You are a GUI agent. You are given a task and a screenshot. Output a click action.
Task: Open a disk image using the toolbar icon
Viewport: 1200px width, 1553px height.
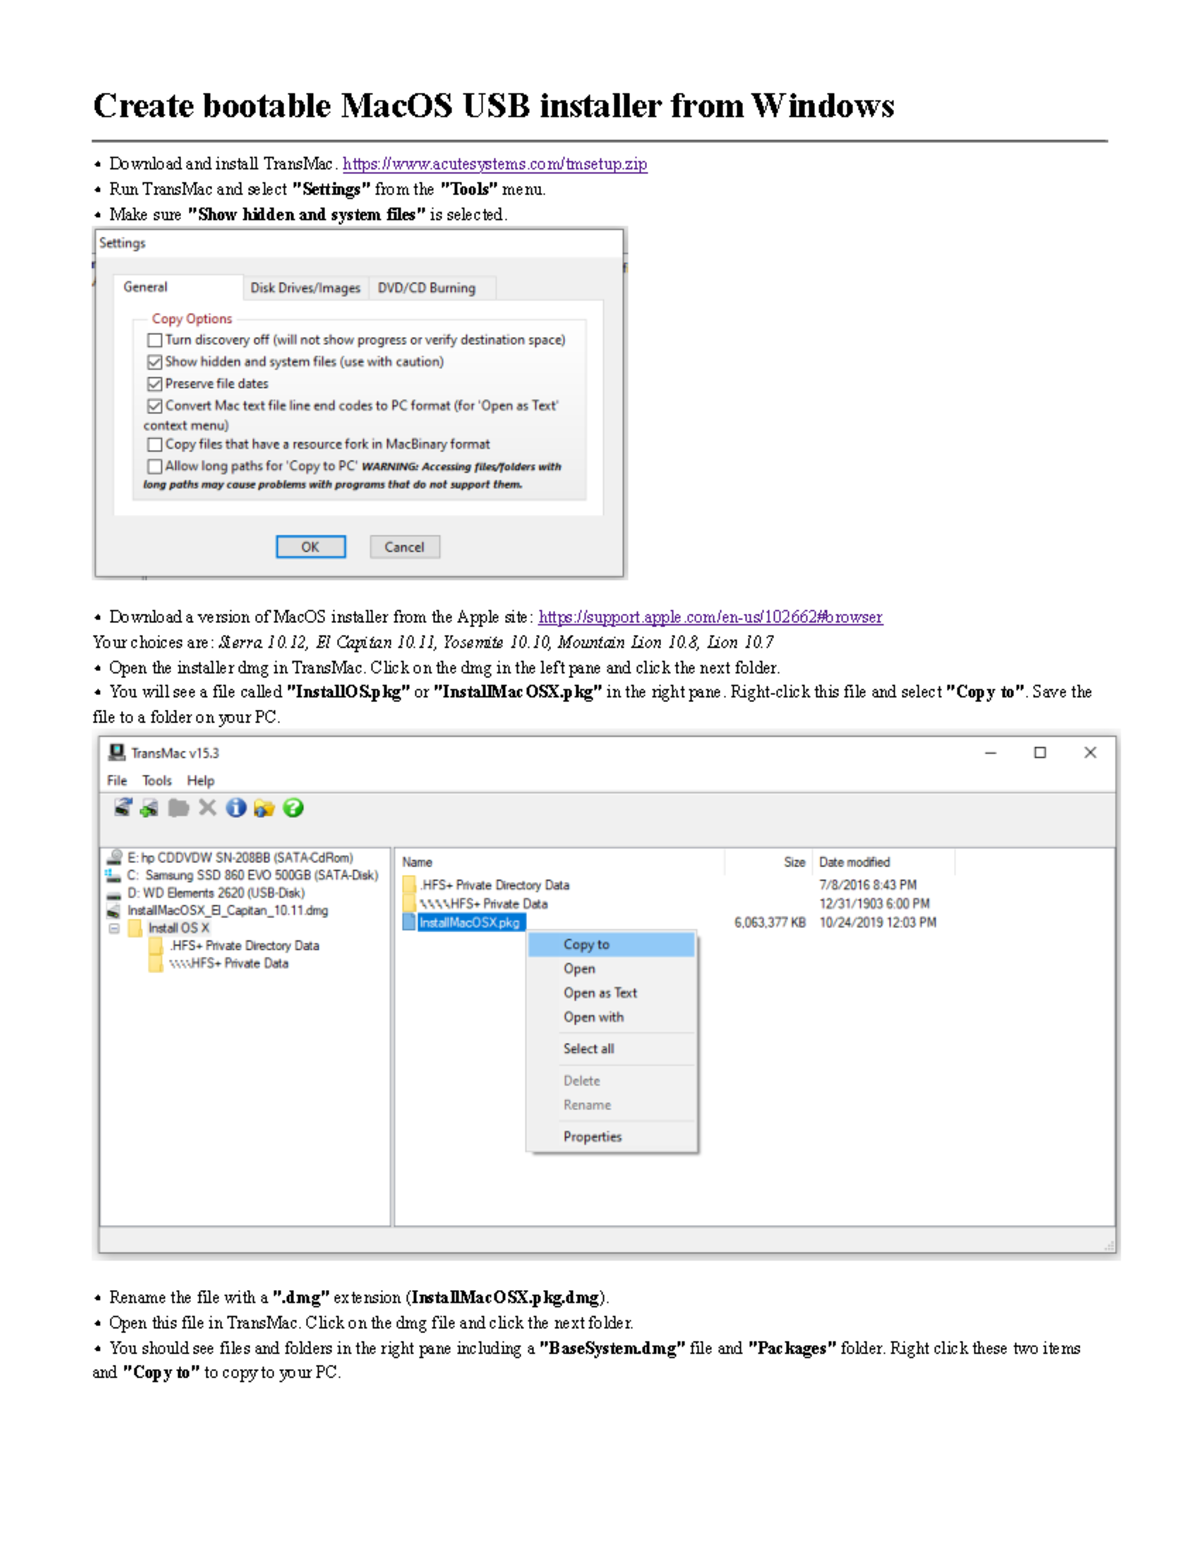[123, 808]
